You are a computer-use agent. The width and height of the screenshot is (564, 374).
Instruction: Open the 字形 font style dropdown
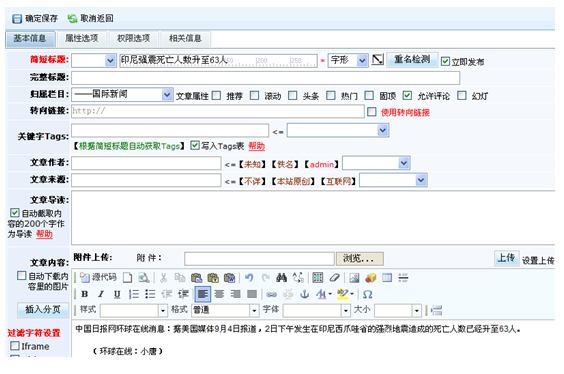347,60
